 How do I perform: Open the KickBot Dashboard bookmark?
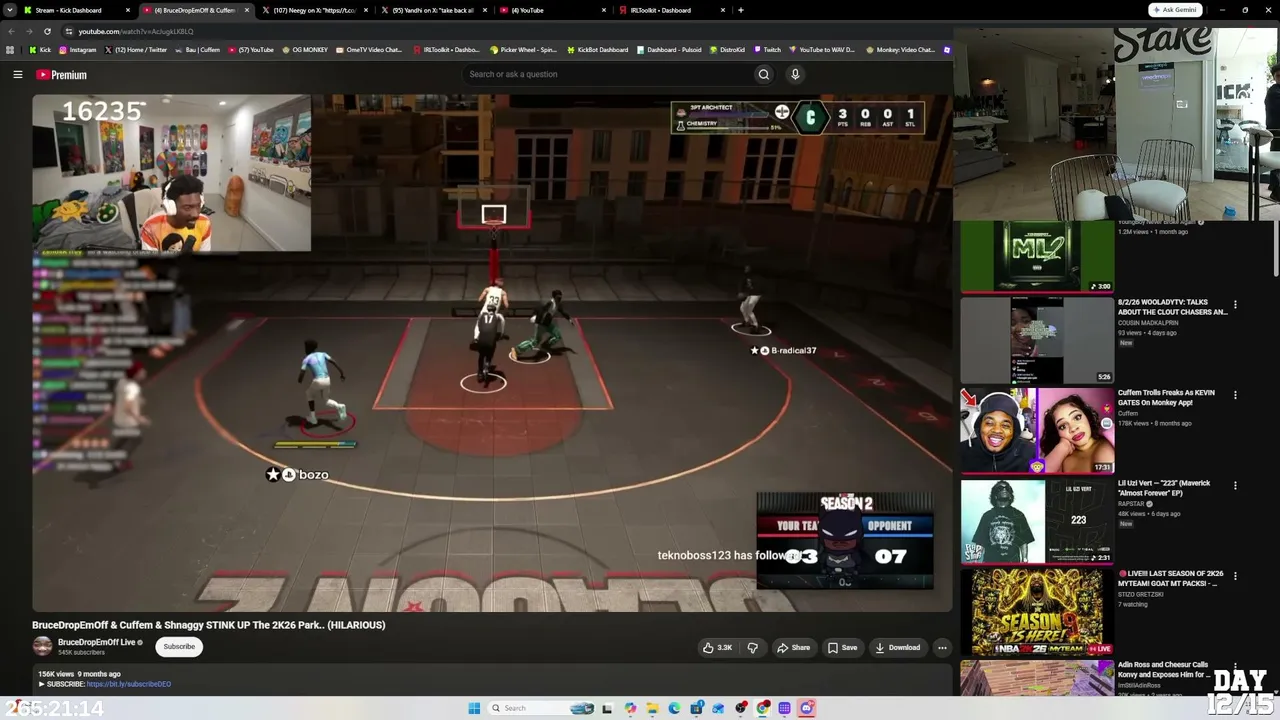coord(597,49)
